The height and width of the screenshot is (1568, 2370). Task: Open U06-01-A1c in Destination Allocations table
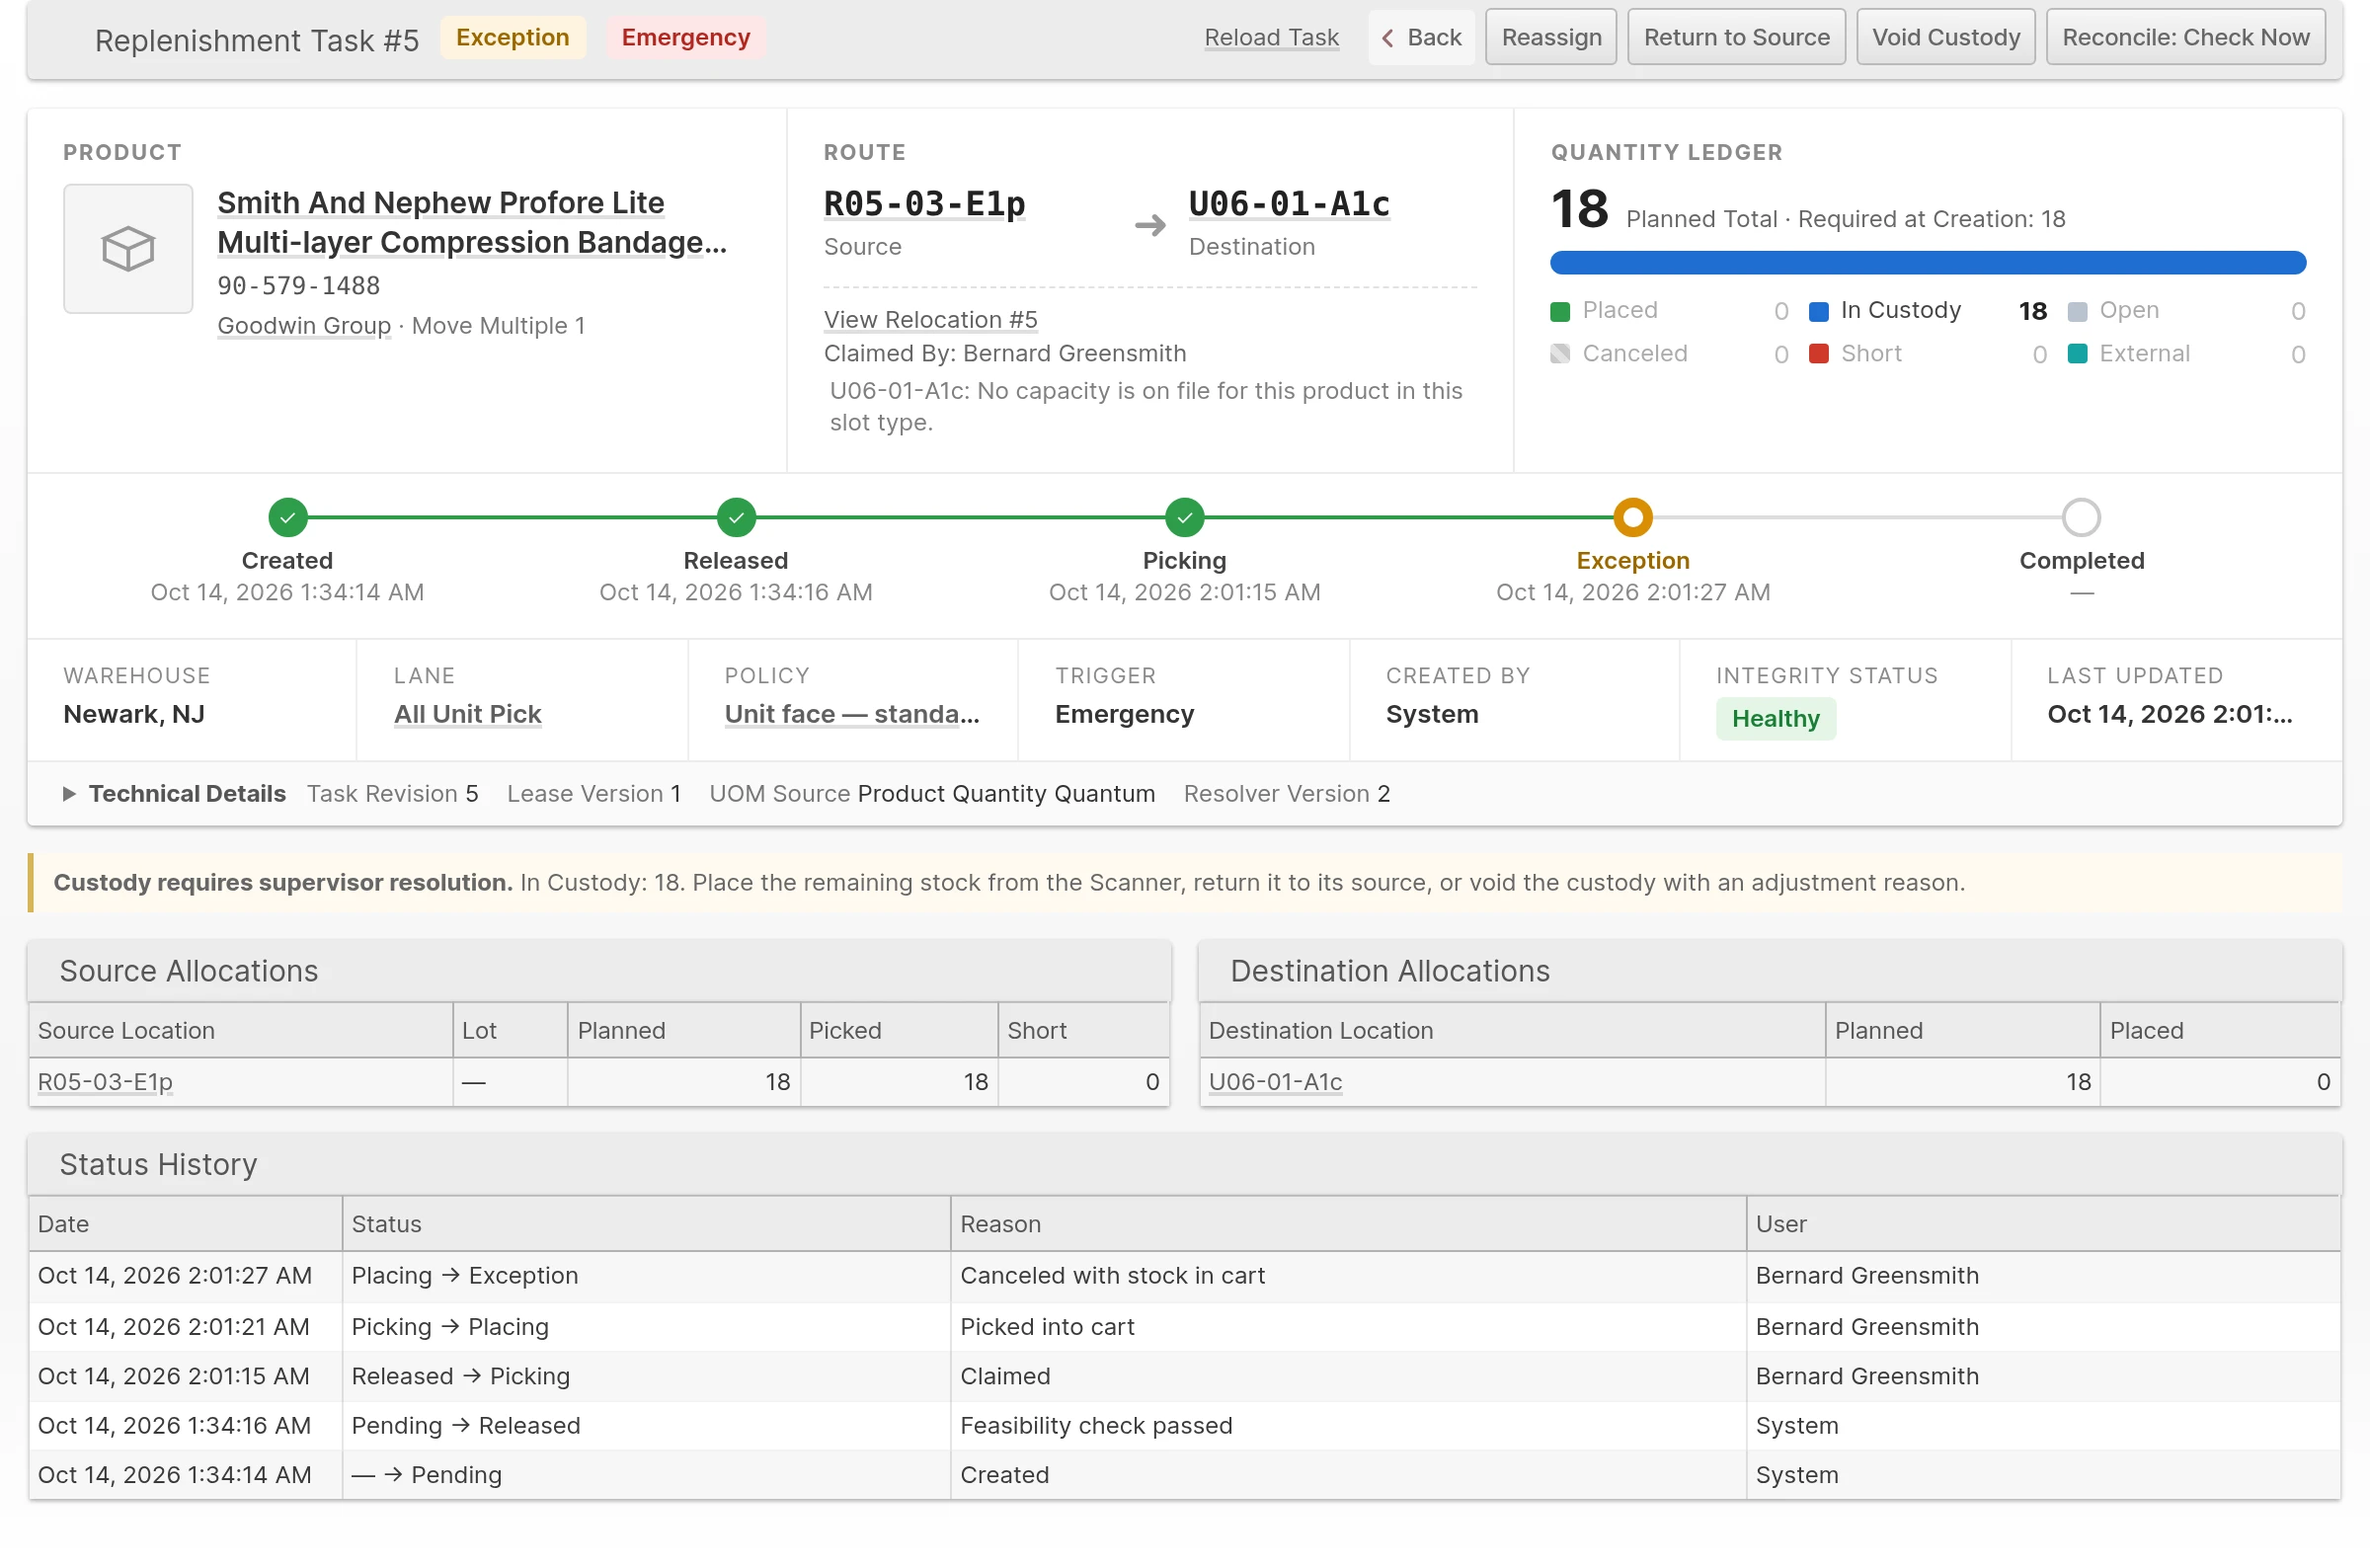(1275, 1082)
